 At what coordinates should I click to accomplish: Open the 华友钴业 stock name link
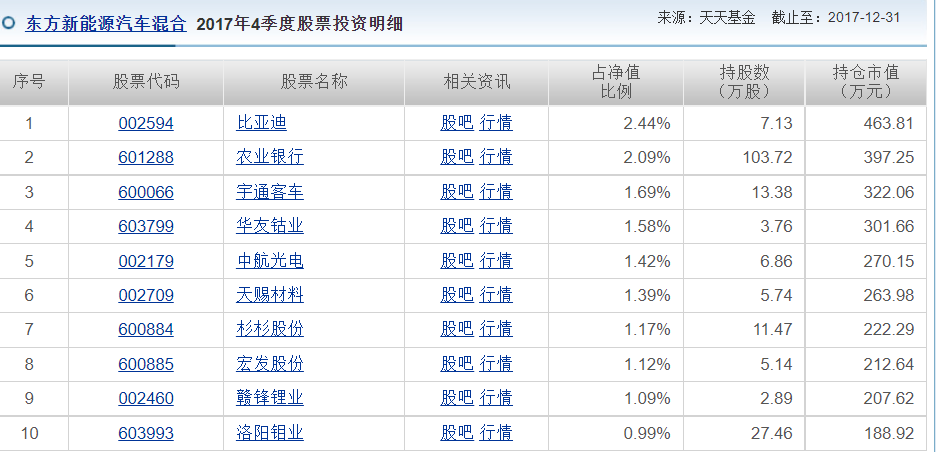(x=270, y=226)
